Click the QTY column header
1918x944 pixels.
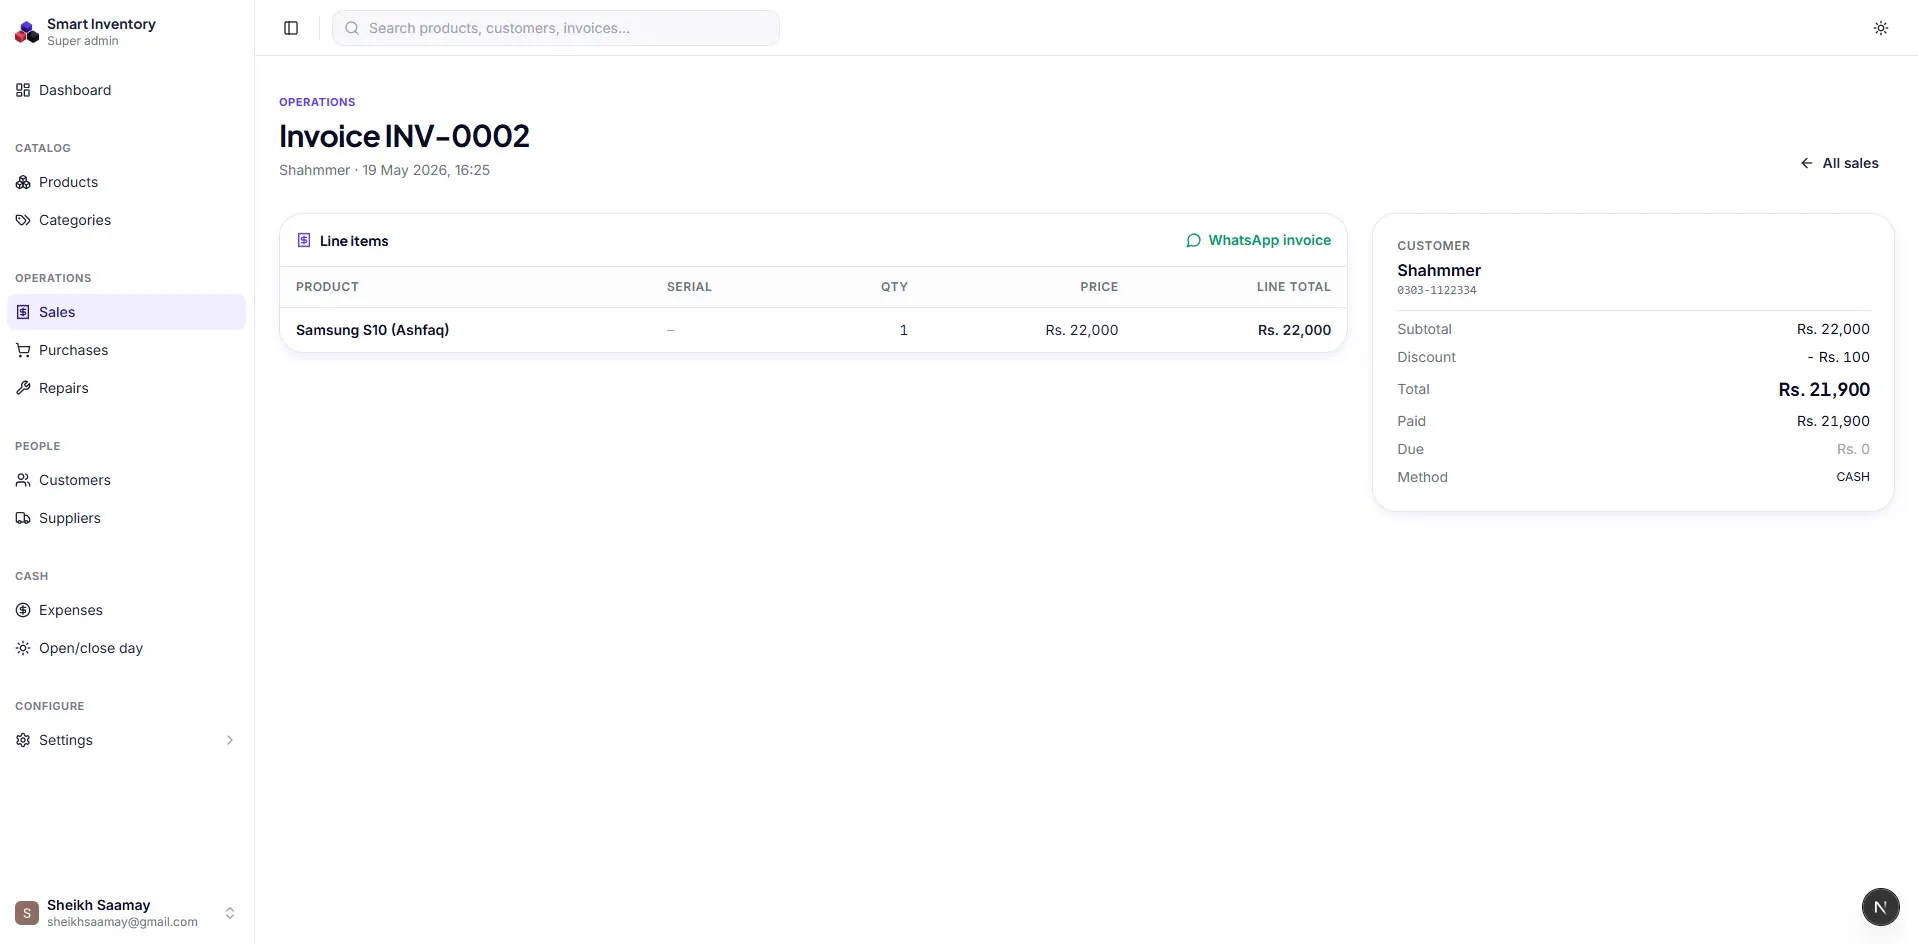894,287
